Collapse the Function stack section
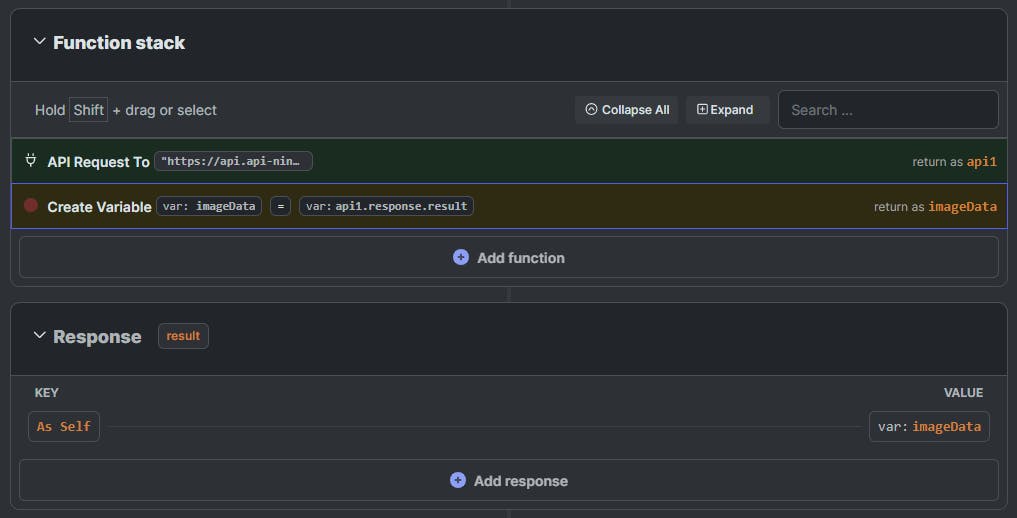The image size is (1017, 518). coord(40,42)
